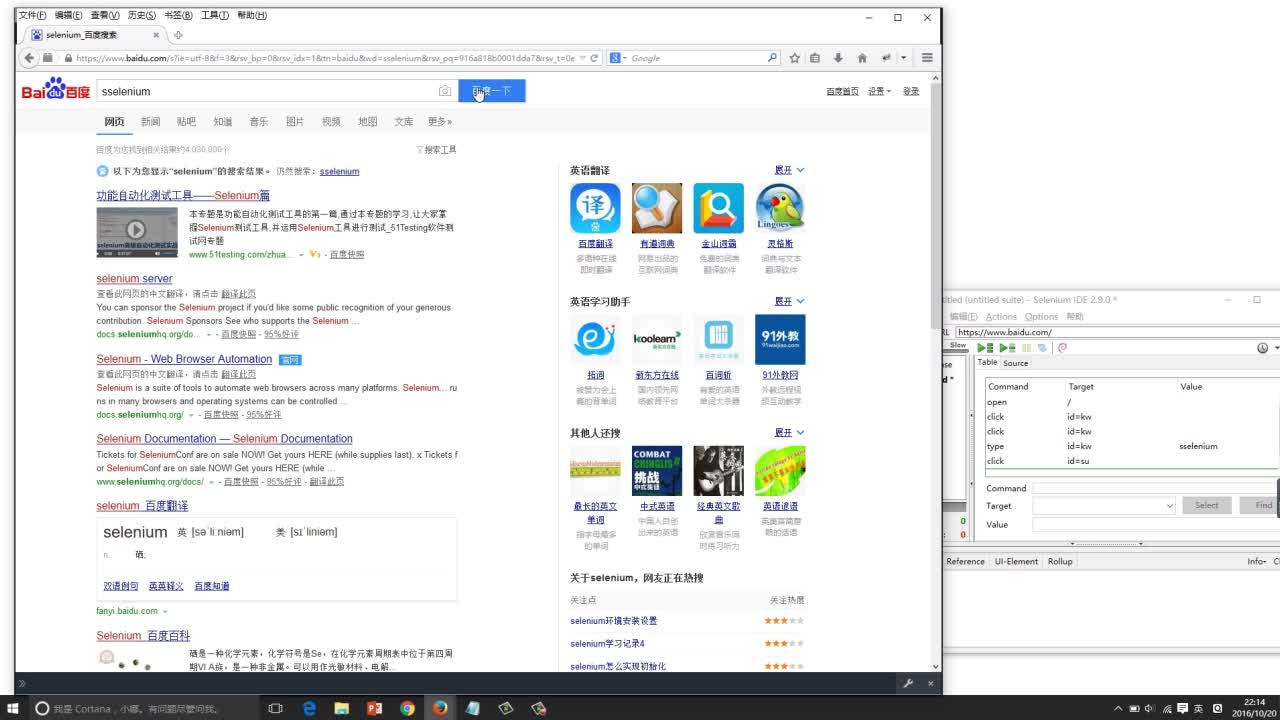Viewport: 1280px width, 720px height.
Task: Select the 图片 search tab
Action: point(295,121)
